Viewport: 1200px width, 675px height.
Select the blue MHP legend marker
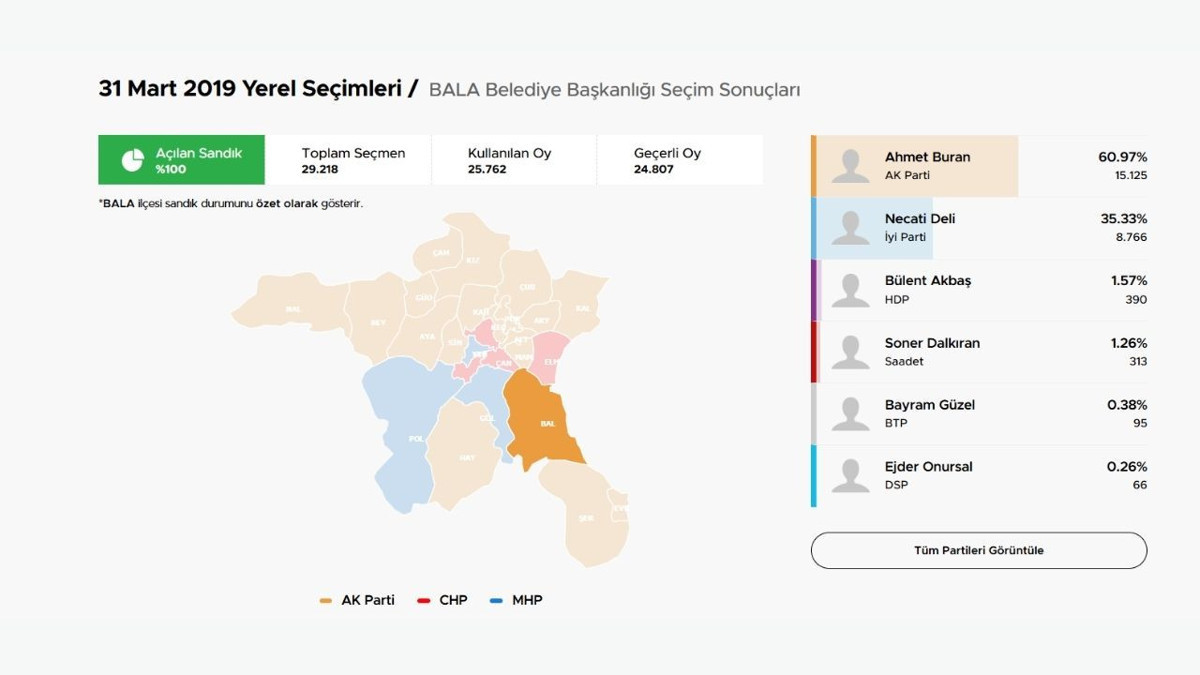point(496,601)
